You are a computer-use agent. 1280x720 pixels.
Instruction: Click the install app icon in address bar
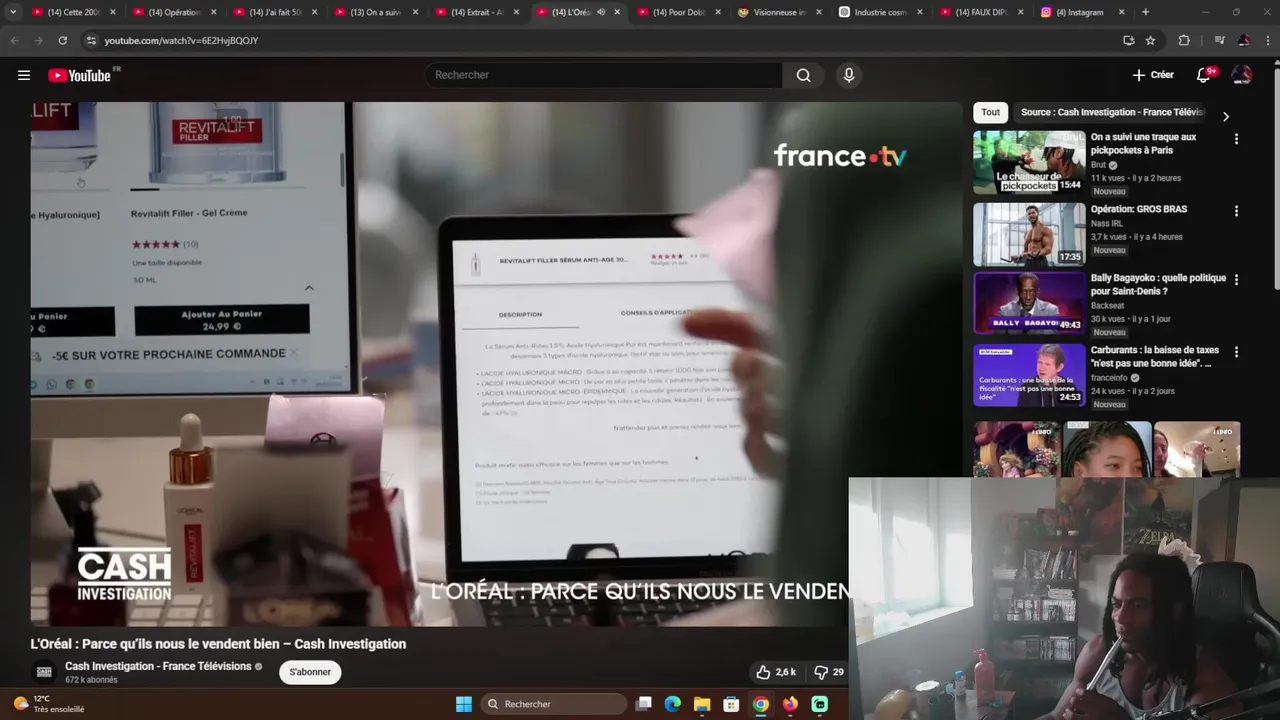click(x=1129, y=40)
